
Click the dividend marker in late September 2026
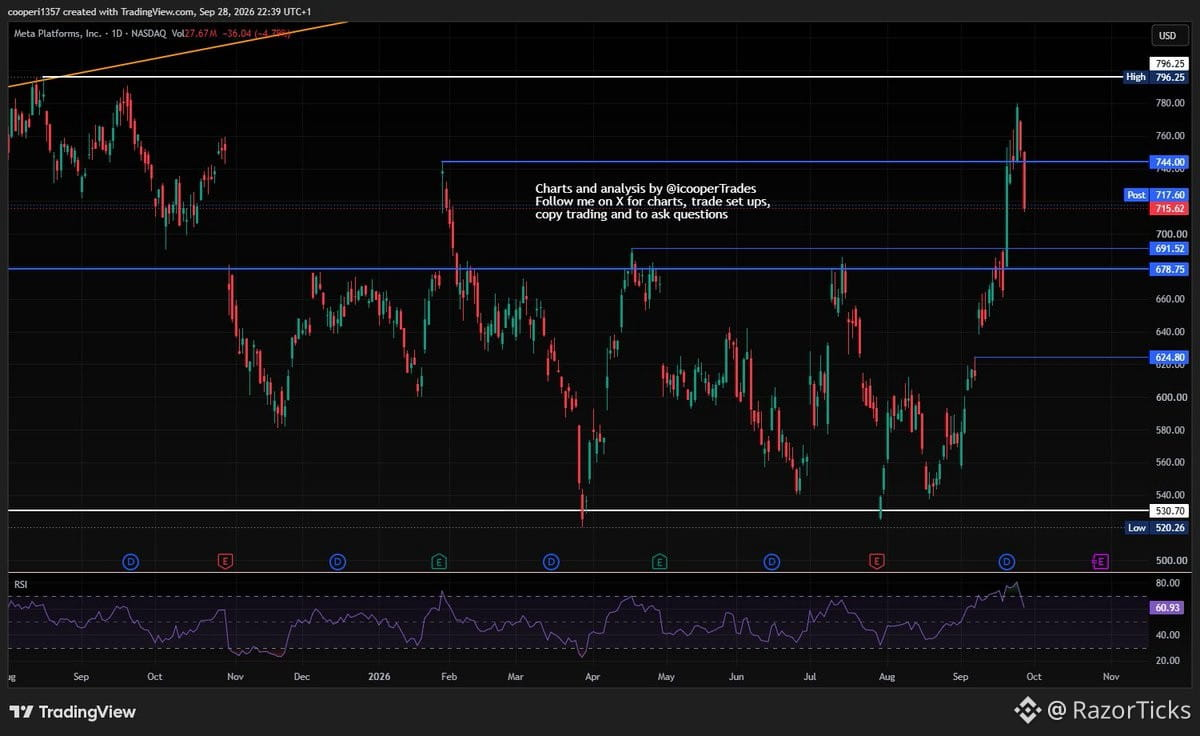[x=1007, y=562]
